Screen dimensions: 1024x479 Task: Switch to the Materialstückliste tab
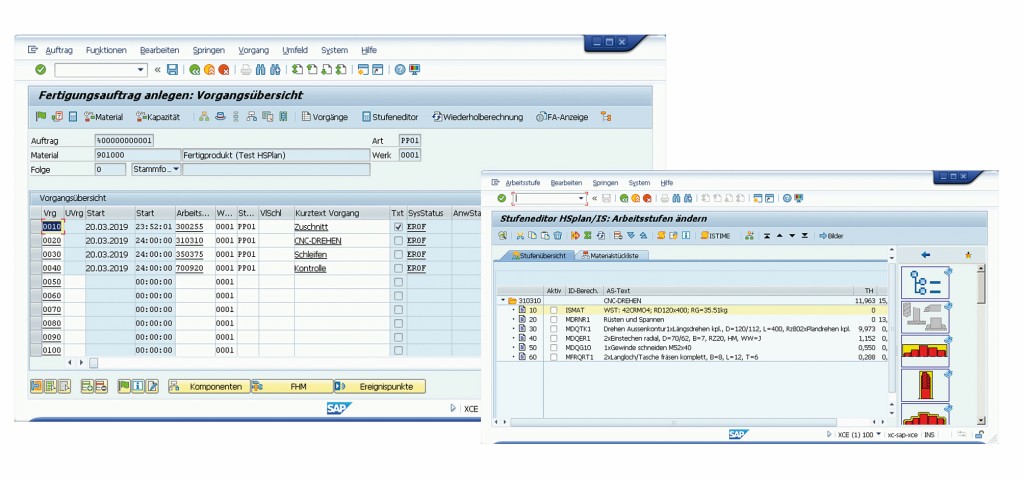(614, 256)
